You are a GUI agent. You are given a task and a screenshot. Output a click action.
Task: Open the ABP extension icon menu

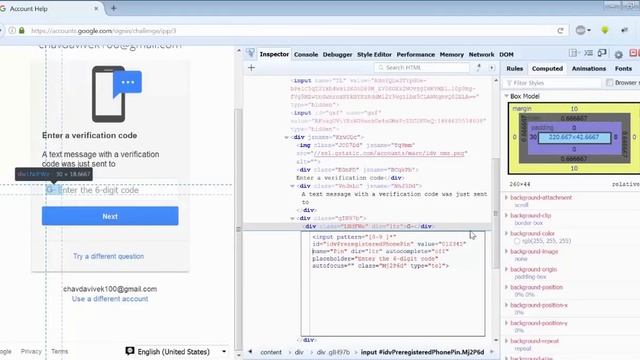coord(583,30)
